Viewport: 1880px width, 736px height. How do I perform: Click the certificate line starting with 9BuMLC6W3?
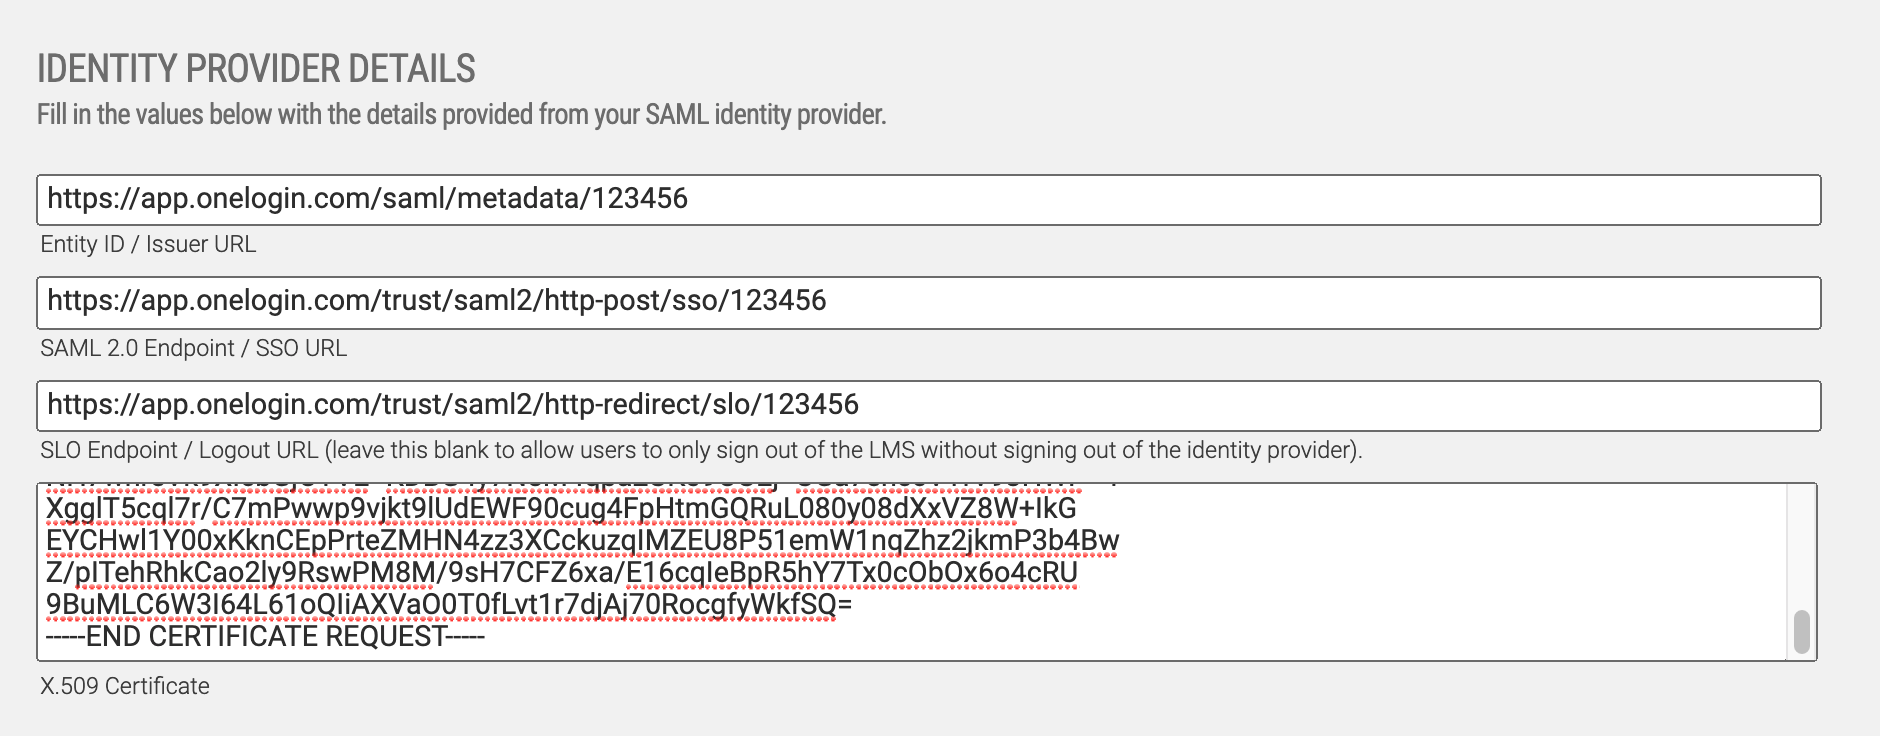coord(449,605)
